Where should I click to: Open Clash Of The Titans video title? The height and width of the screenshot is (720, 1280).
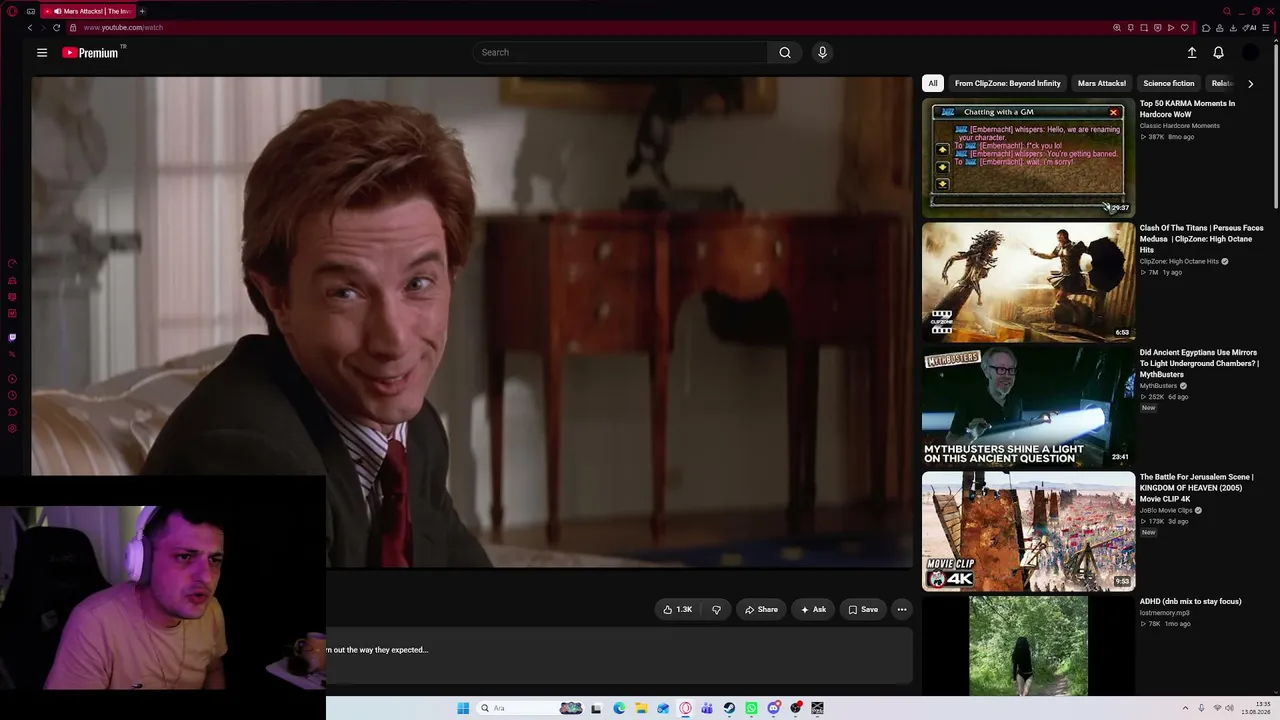[x=1201, y=239]
